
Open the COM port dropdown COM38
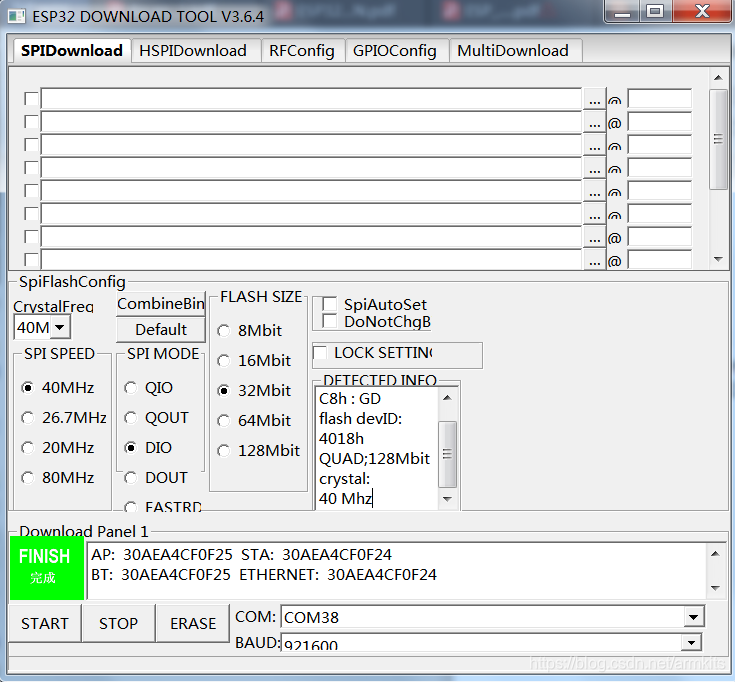click(693, 617)
